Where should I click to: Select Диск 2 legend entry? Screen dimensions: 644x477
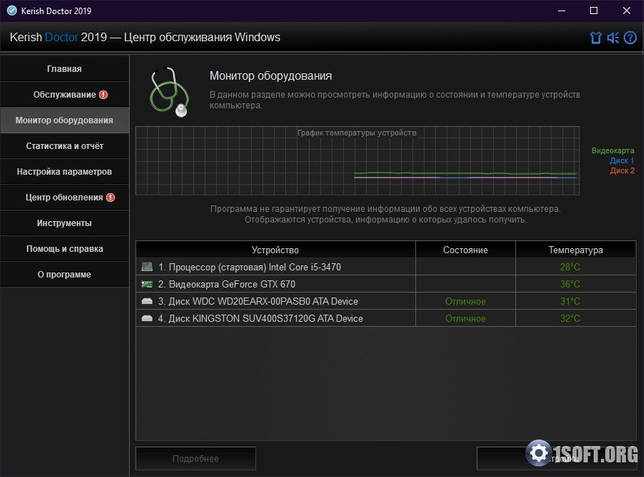[x=622, y=170]
